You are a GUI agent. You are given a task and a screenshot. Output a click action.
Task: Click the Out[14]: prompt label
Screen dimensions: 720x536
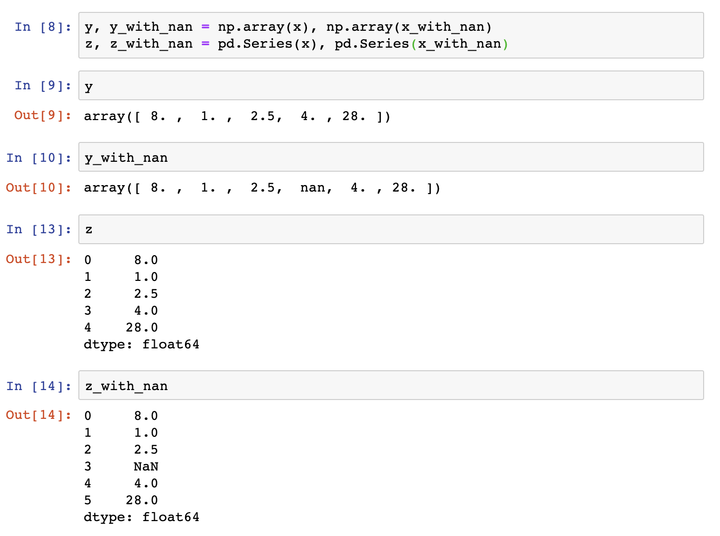point(39,415)
